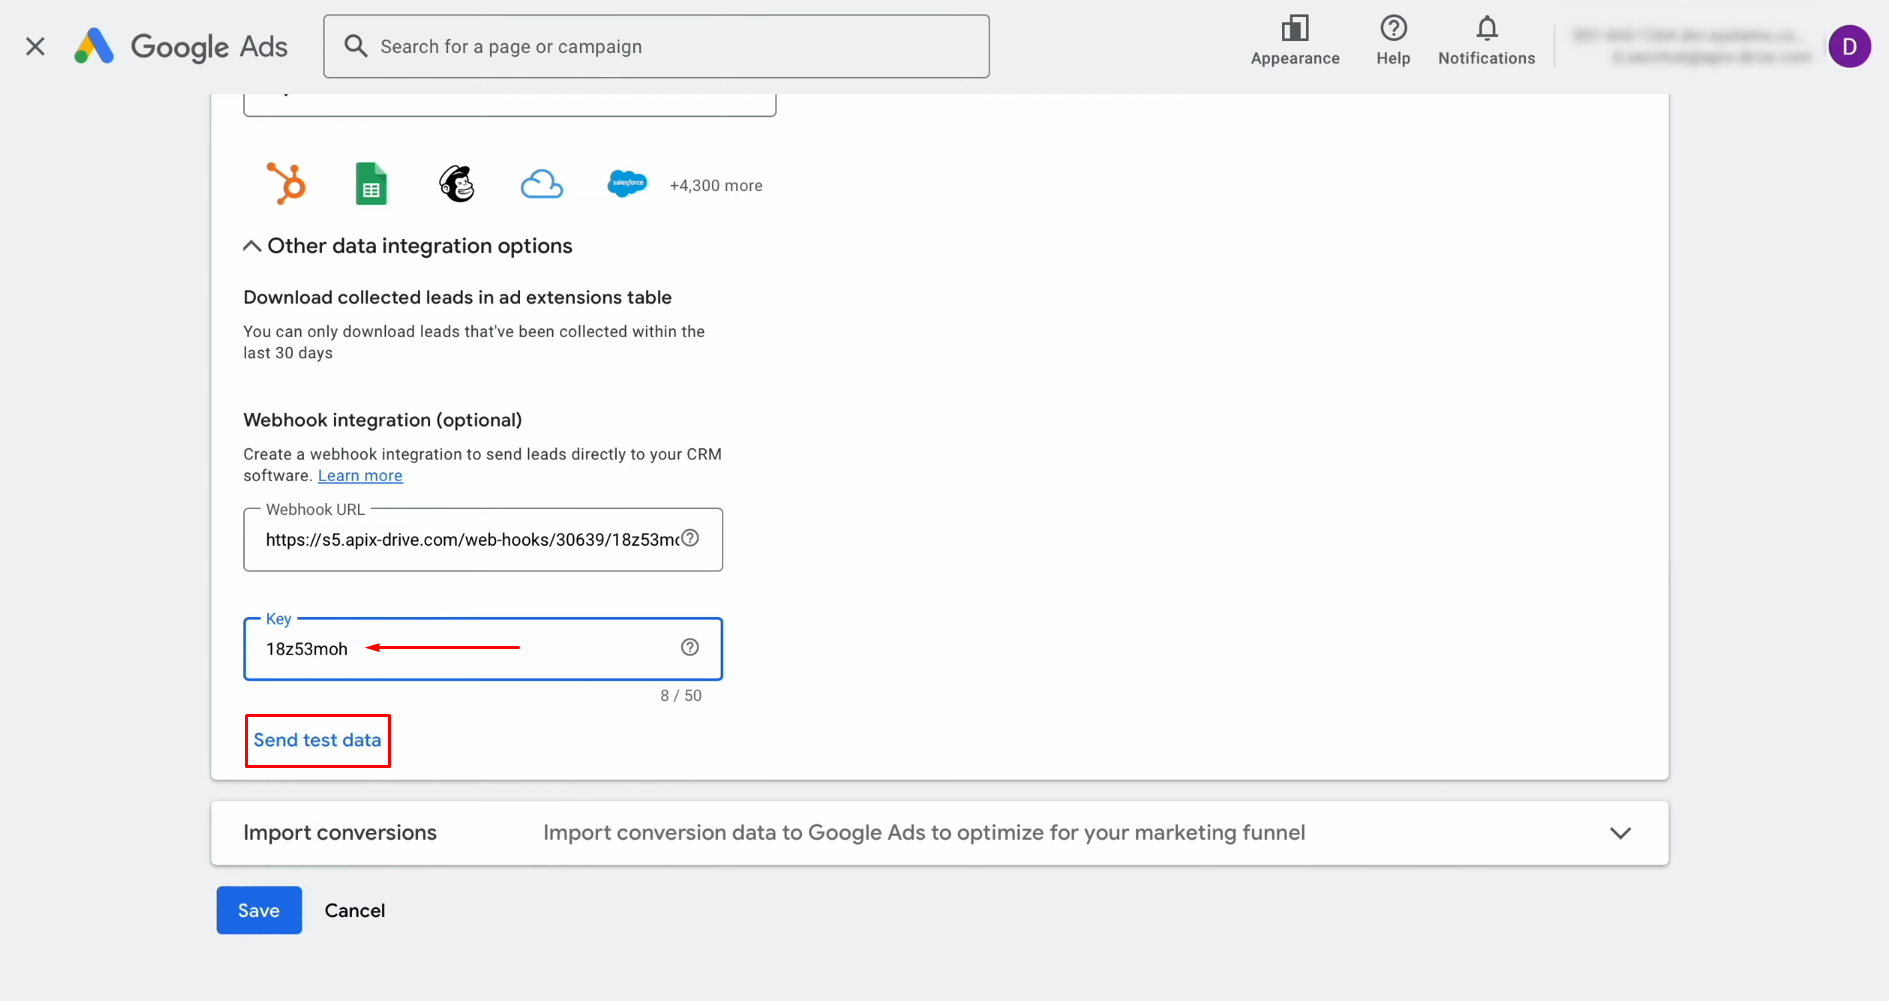This screenshot has height=1001, width=1889.
Task: Select the Salesforce integration icon
Action: pyautogui.click(x=627, y=183)
